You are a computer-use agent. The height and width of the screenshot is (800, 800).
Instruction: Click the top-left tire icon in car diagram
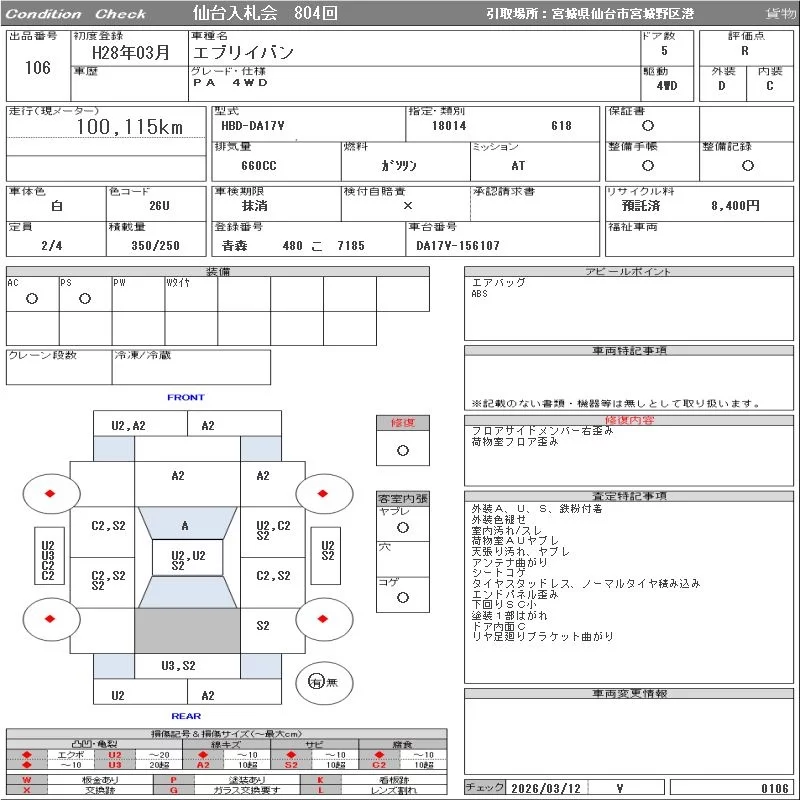pos(49,492)
